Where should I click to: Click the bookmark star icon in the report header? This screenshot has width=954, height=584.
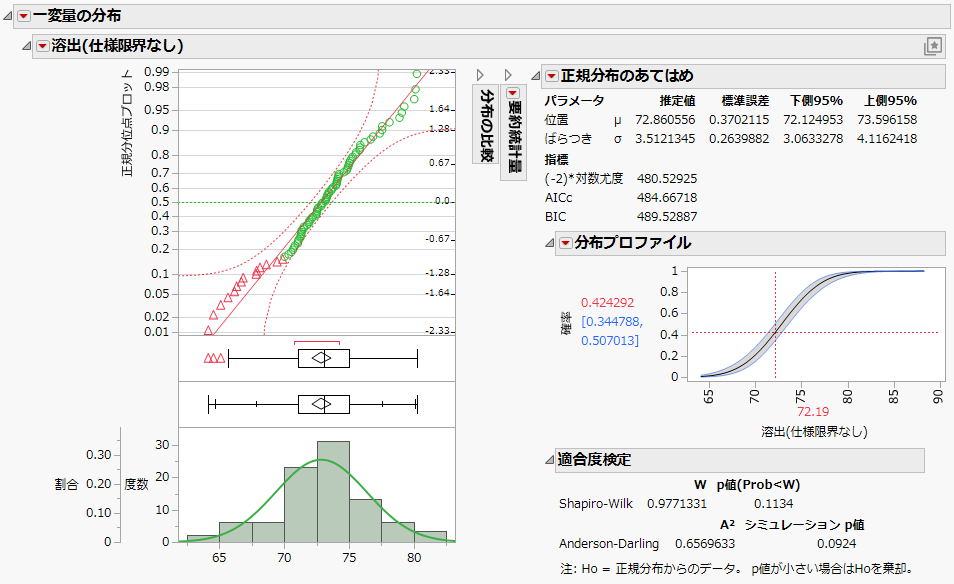[934, 45]
